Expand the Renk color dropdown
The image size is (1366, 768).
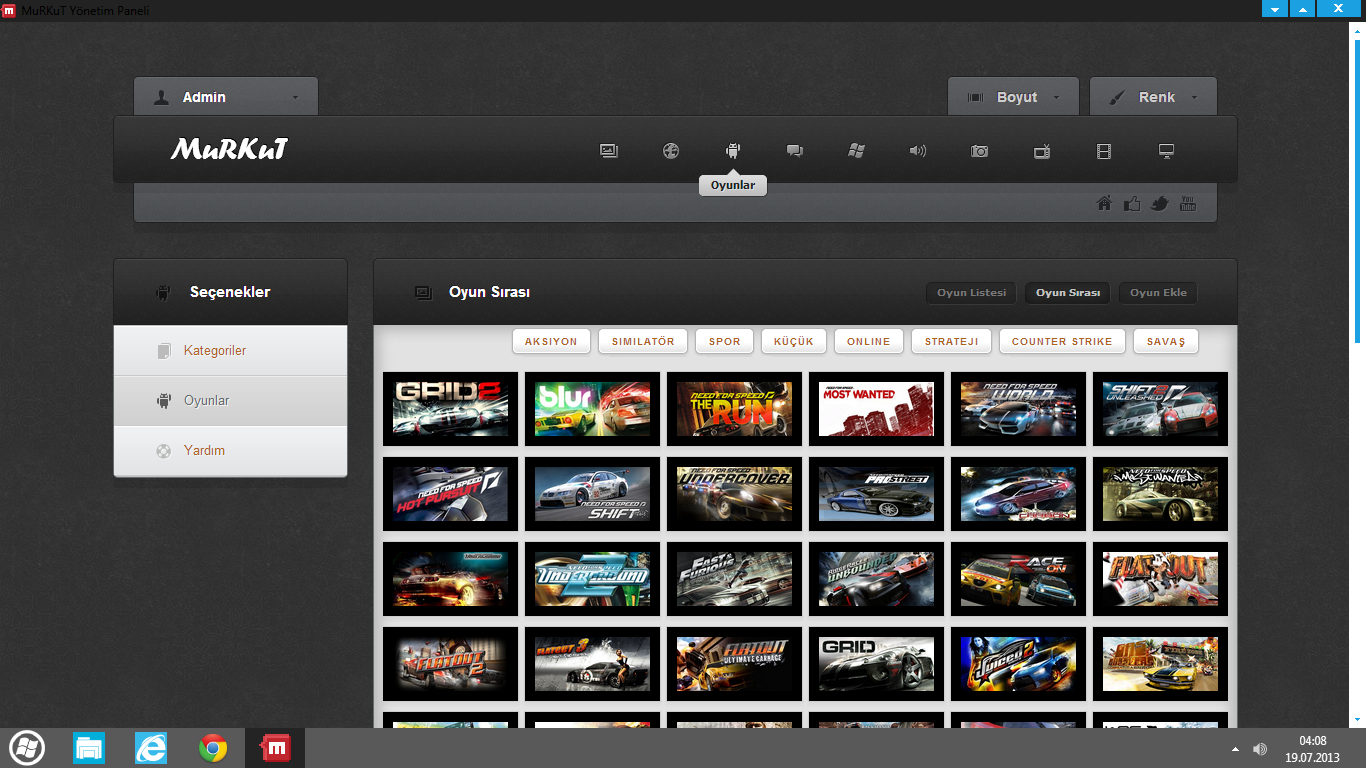1153,97
